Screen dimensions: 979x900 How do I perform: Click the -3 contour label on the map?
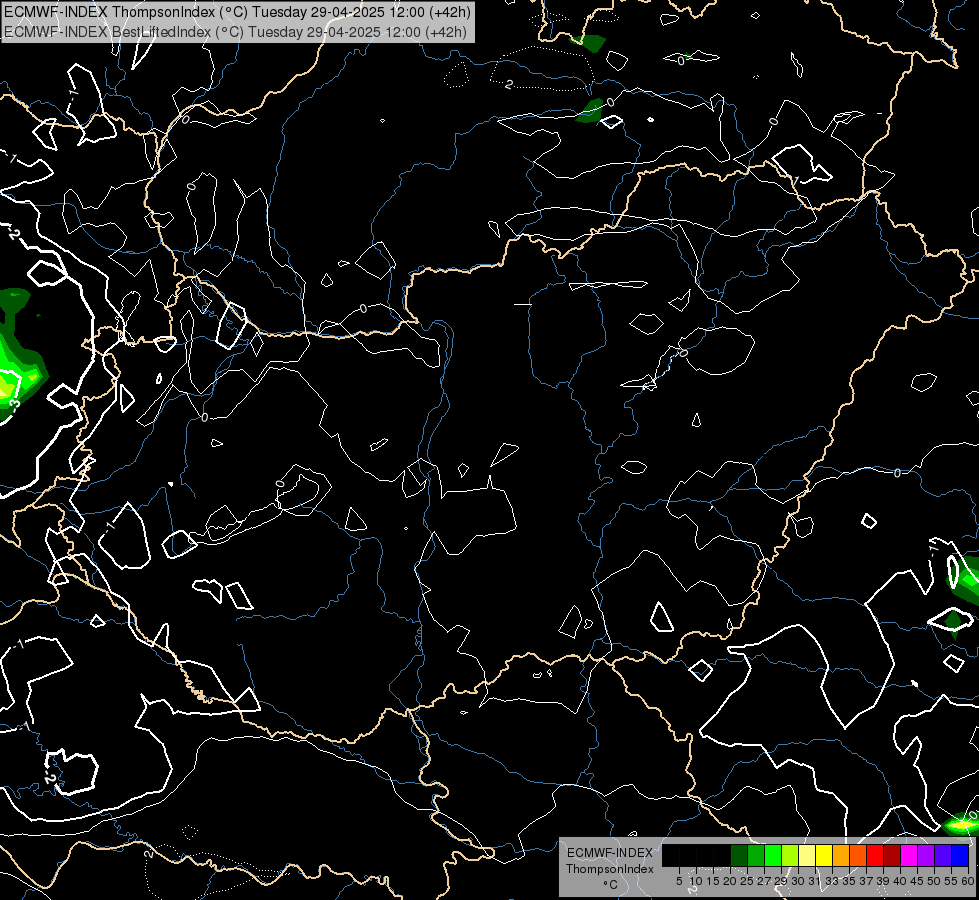(x=15, y=405)
